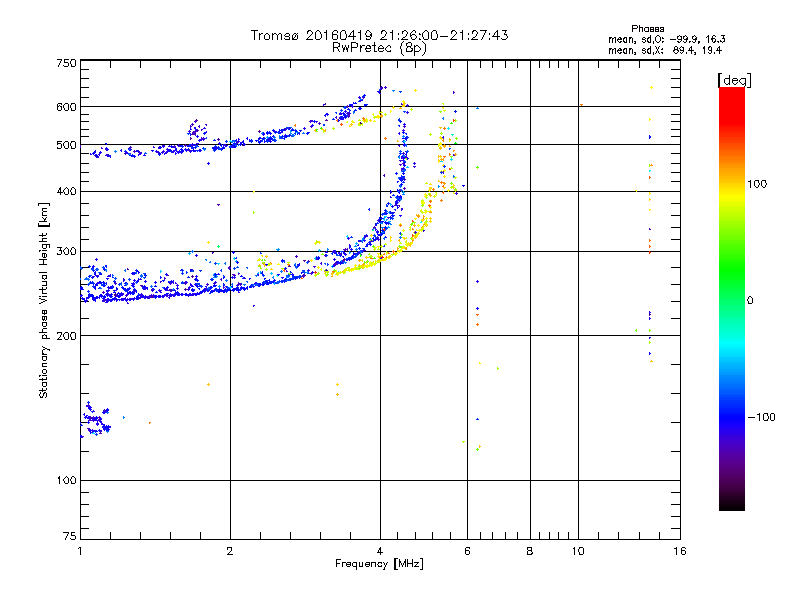This screenshot has width=800, height=600.
Task: Click the y-axis '300' tick label
Action: coord(66,252)
